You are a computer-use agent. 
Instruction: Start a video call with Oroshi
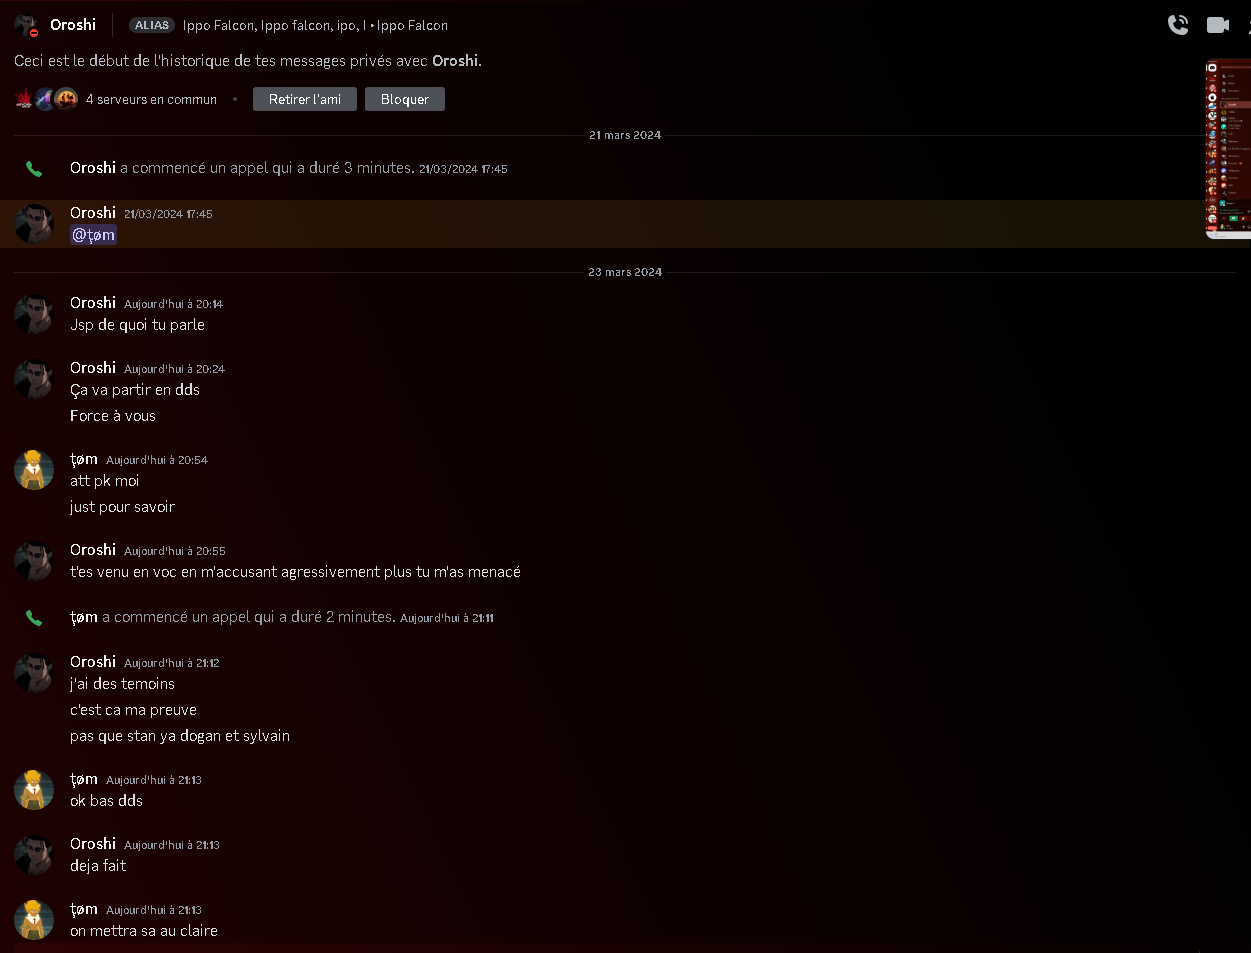point(1217,25)
